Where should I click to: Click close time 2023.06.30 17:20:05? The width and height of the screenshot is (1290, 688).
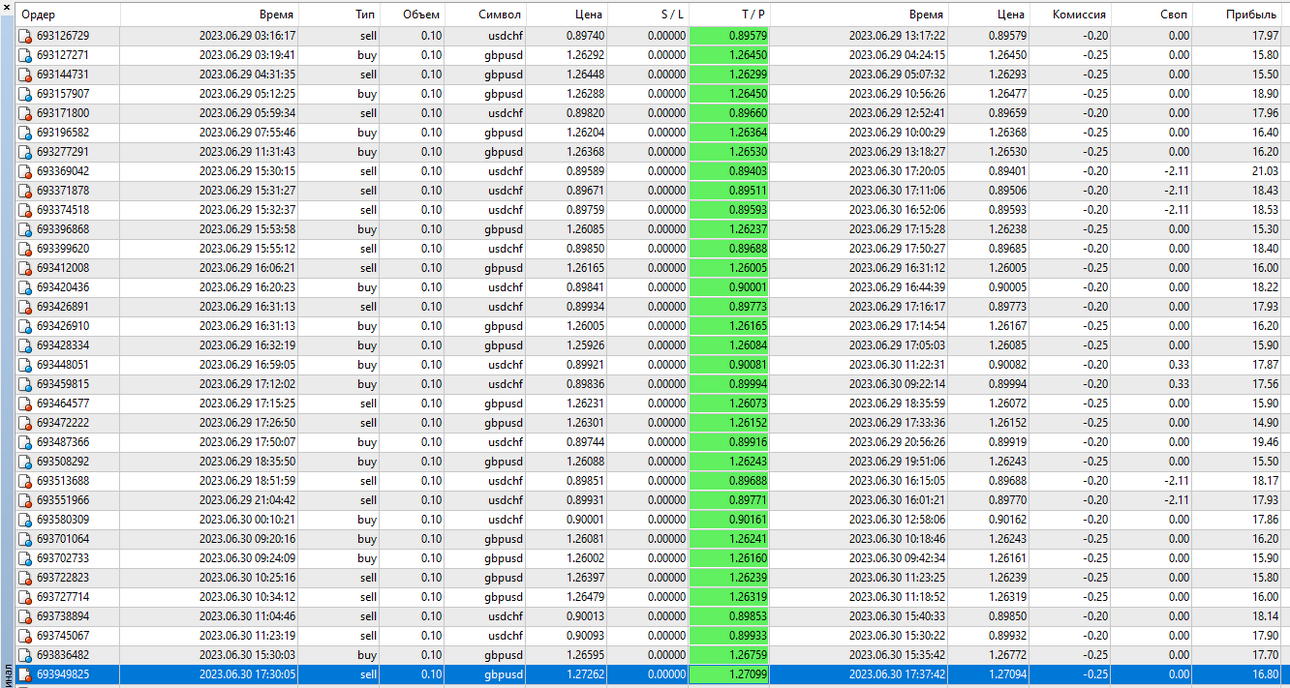[x=897, y=171]
